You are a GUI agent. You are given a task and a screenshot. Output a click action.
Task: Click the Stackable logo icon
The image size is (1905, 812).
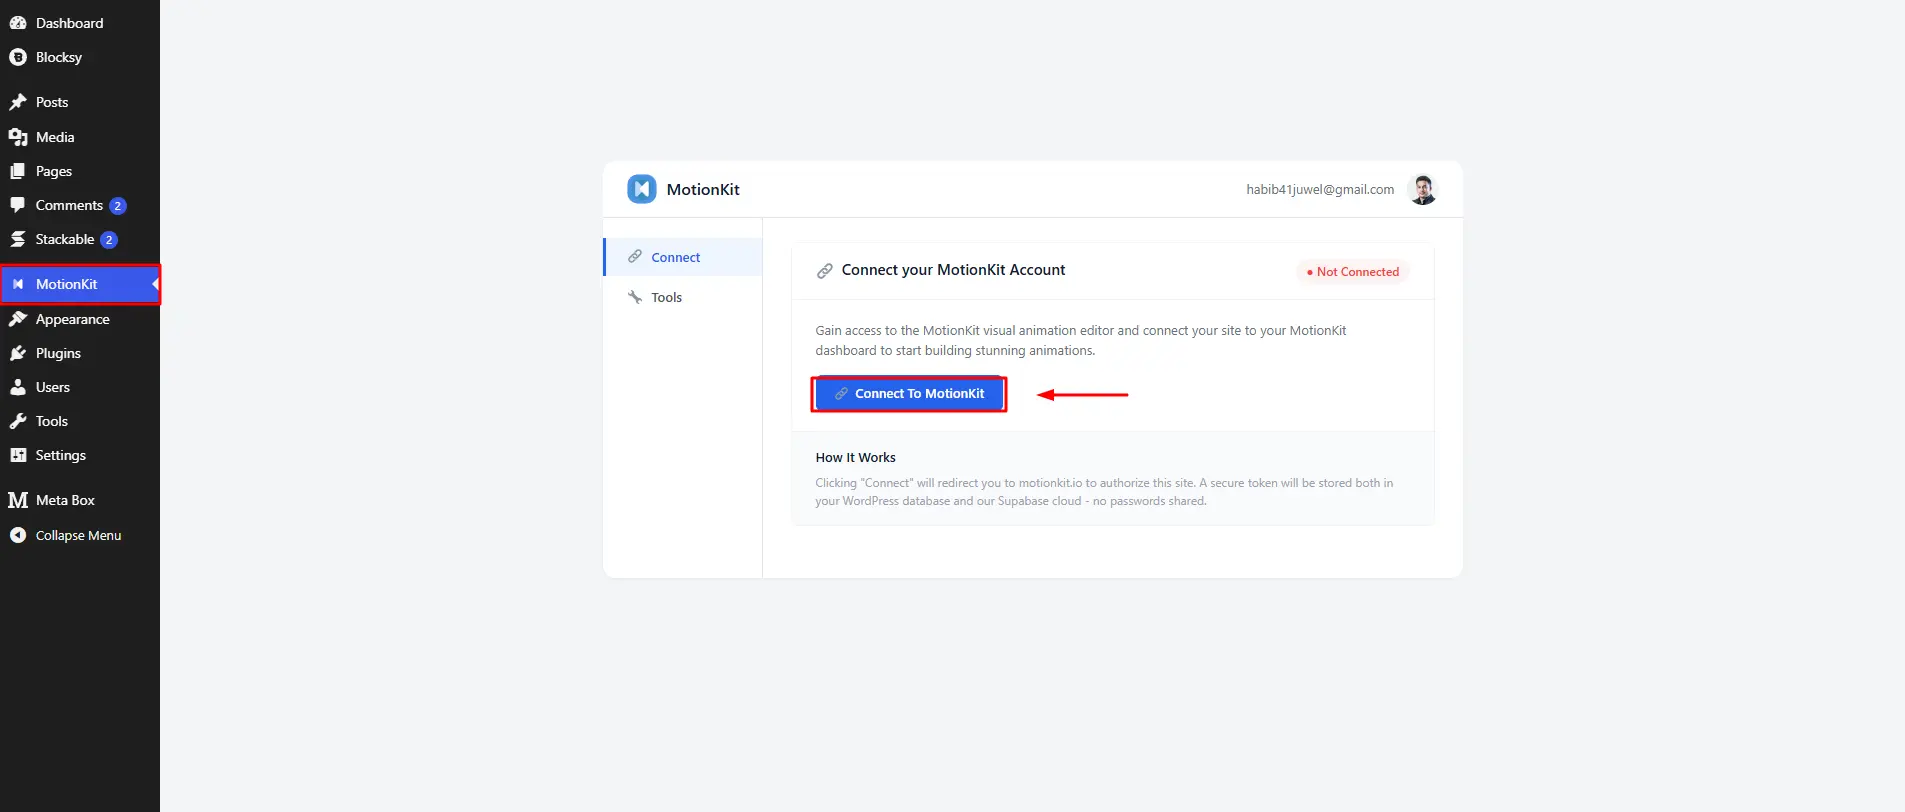pos(18,239)
